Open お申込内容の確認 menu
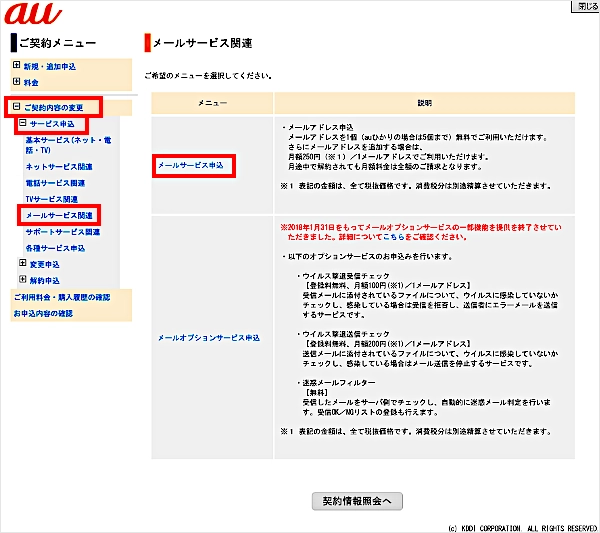600x533 pixels. (44, 314)
